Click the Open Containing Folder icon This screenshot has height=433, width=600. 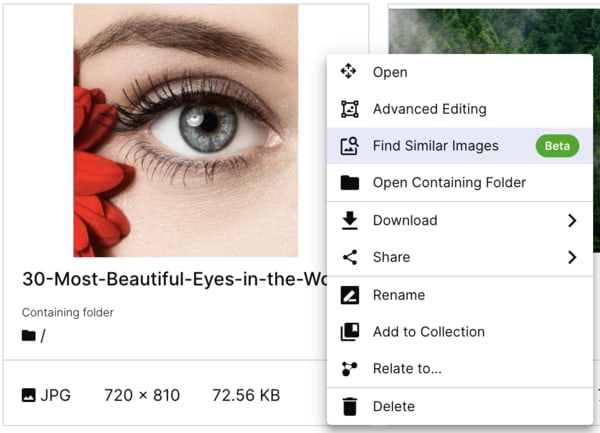350,182
